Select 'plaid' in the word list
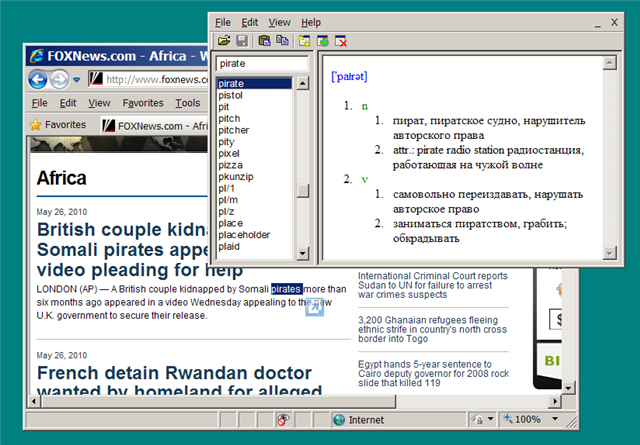Image resolution: width=640 pixels, height=445 pixels. click(254, 247)
